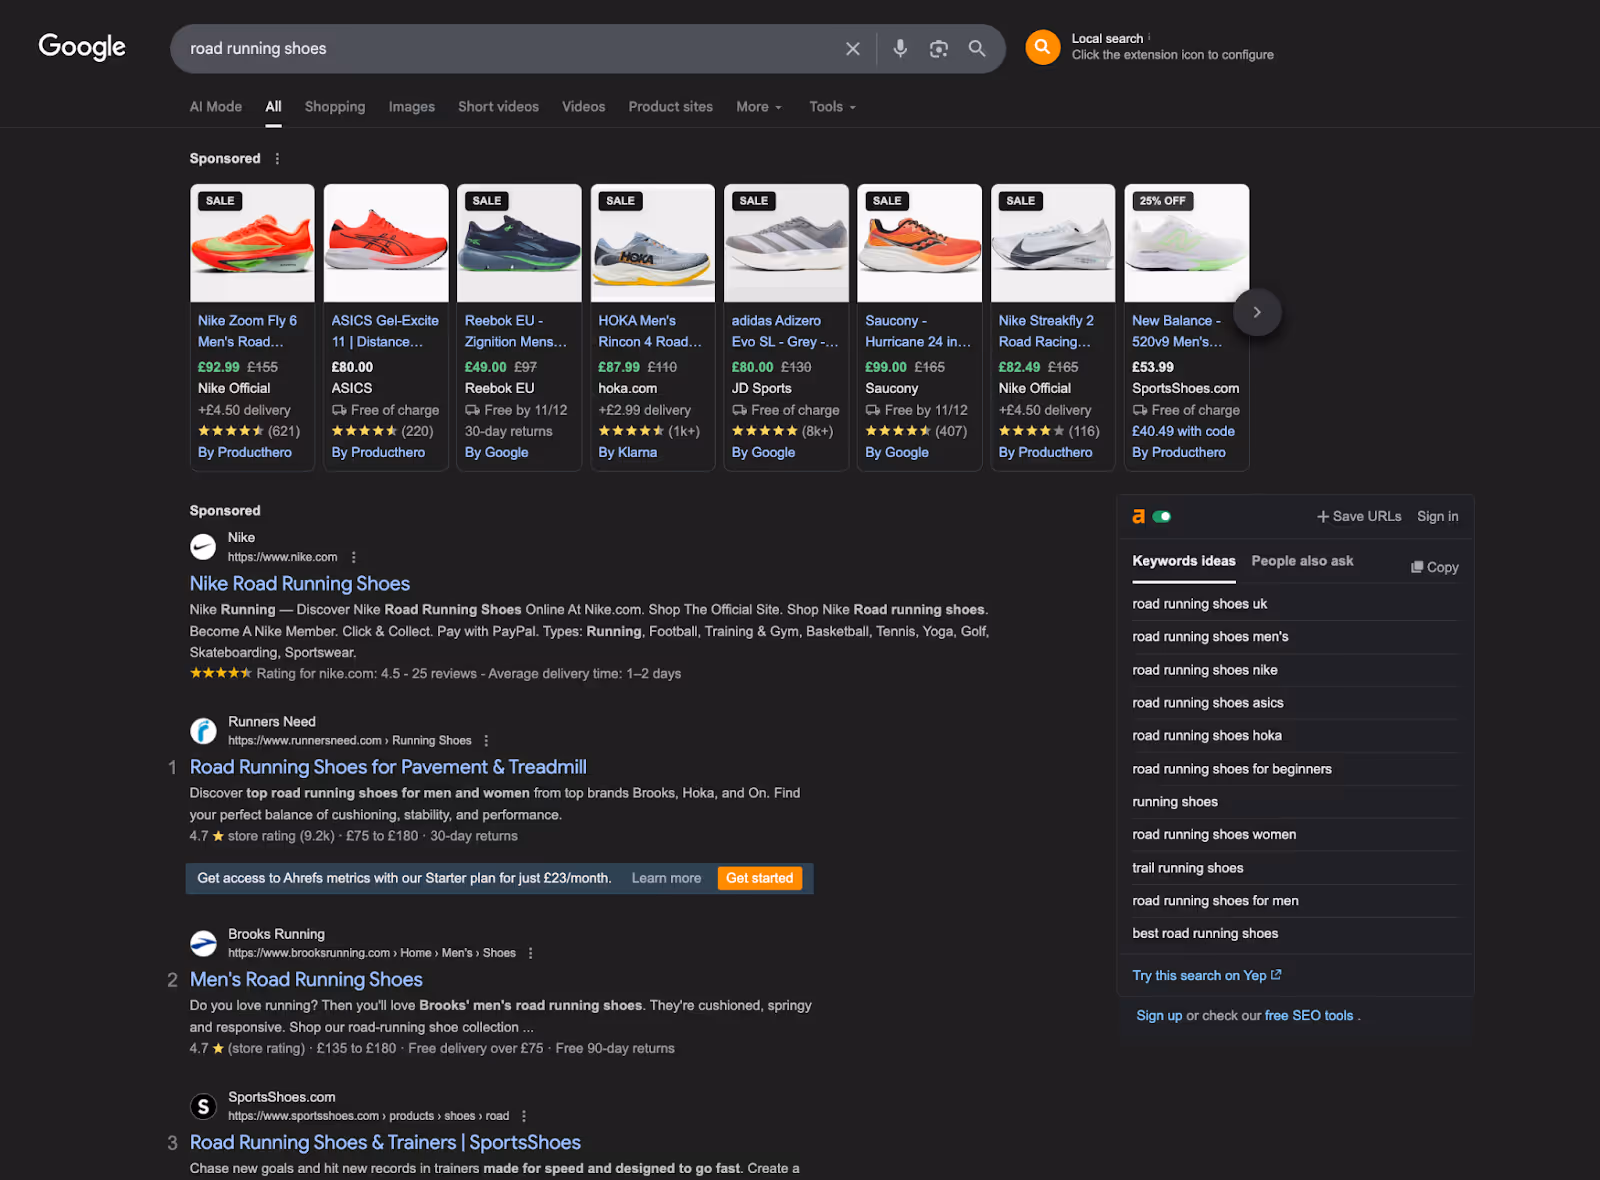Clear the search box with the X icon

[852, 49]
